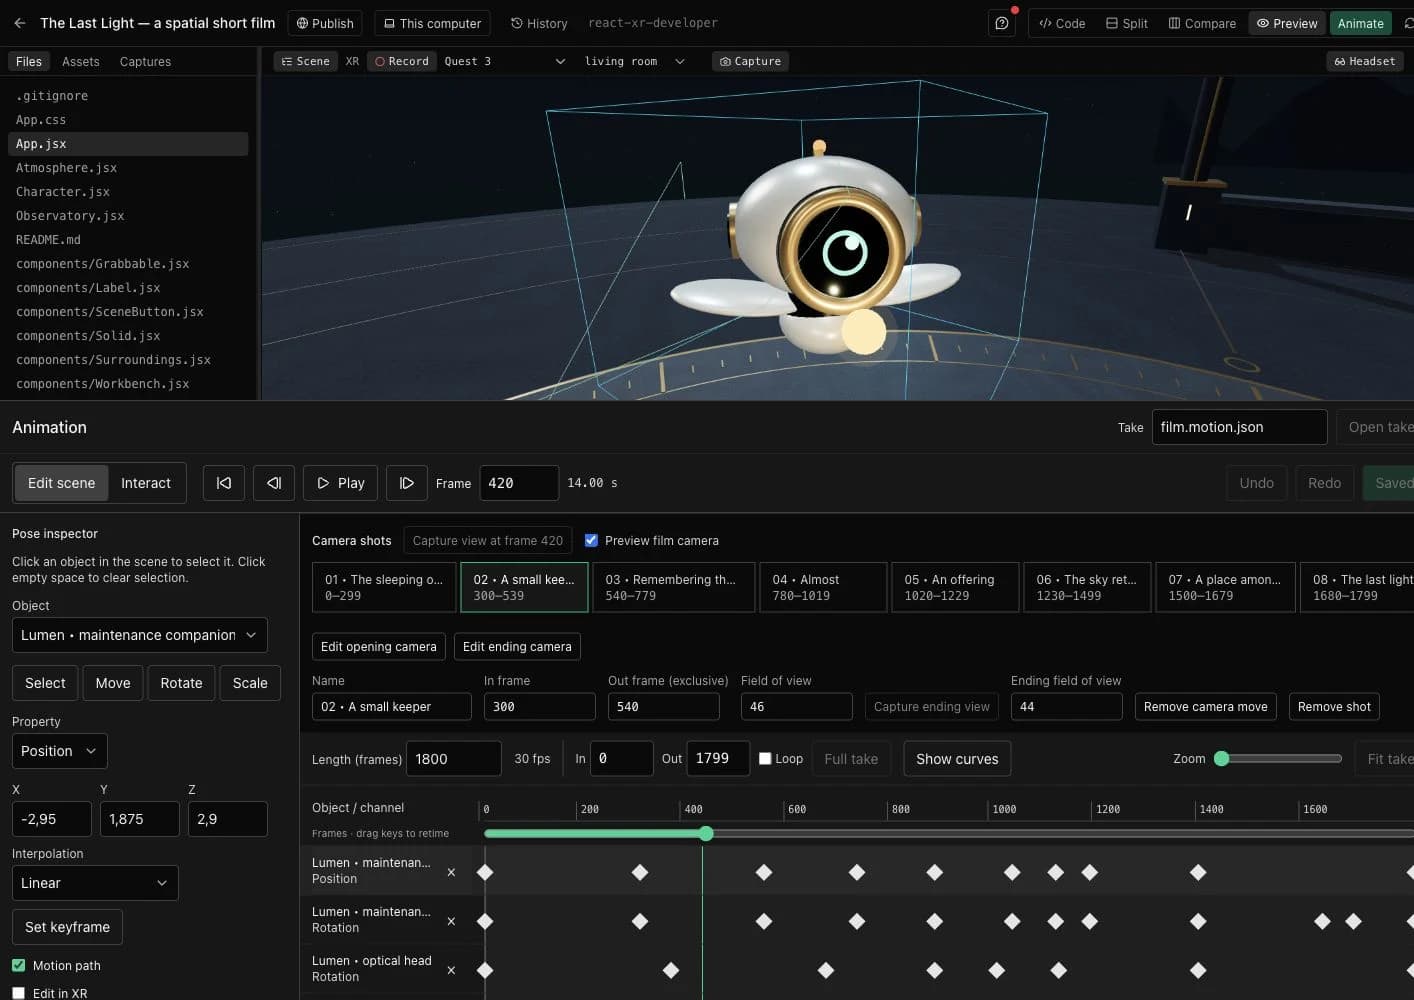Open the Interpolation dropdown set to Linear

coord(95,883)
